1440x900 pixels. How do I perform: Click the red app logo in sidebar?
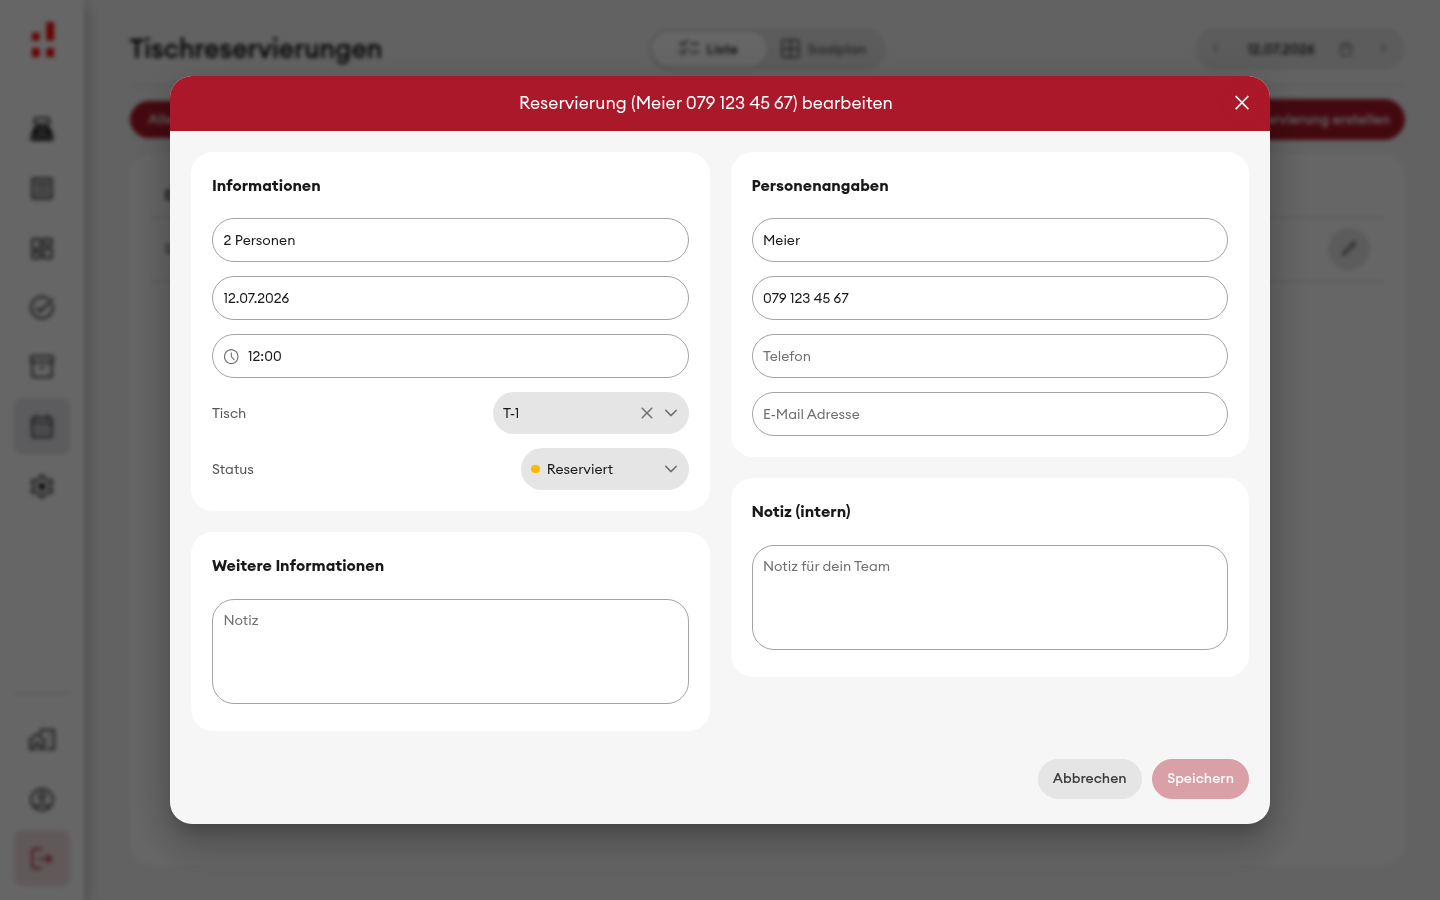tap(43, 40)
